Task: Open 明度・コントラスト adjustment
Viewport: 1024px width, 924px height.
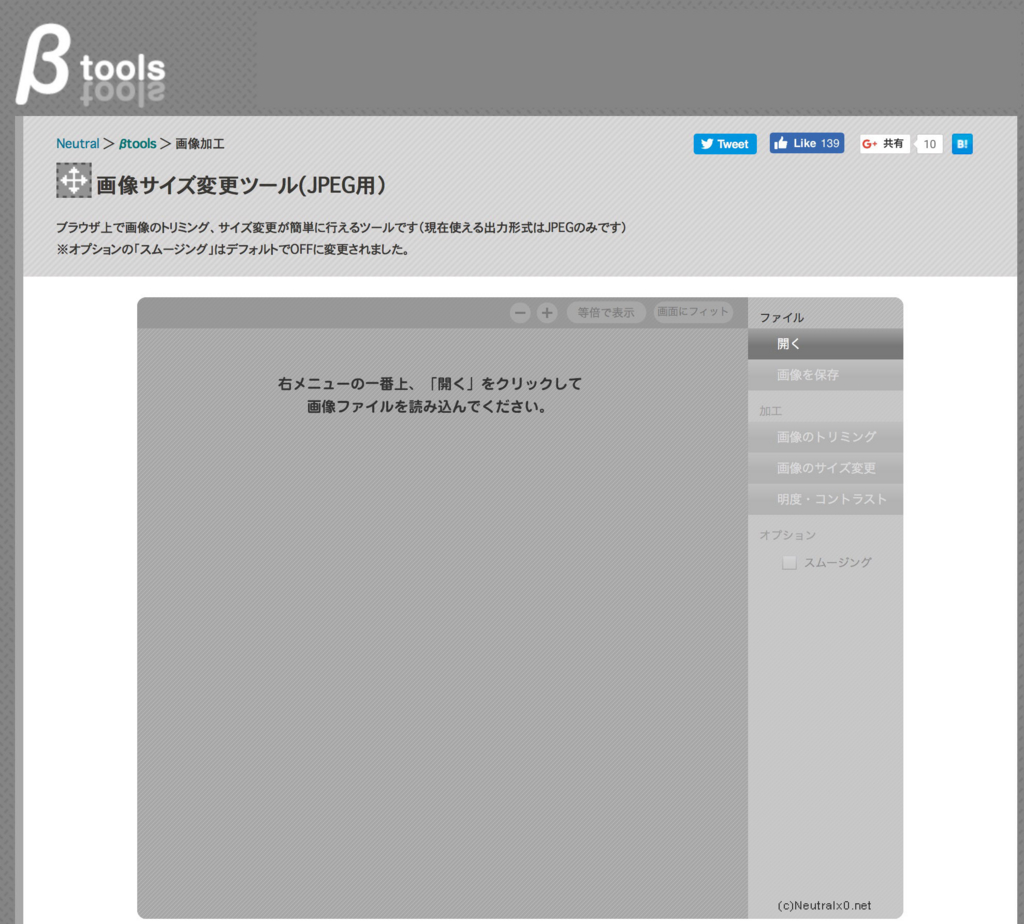Action: (825, 499)
